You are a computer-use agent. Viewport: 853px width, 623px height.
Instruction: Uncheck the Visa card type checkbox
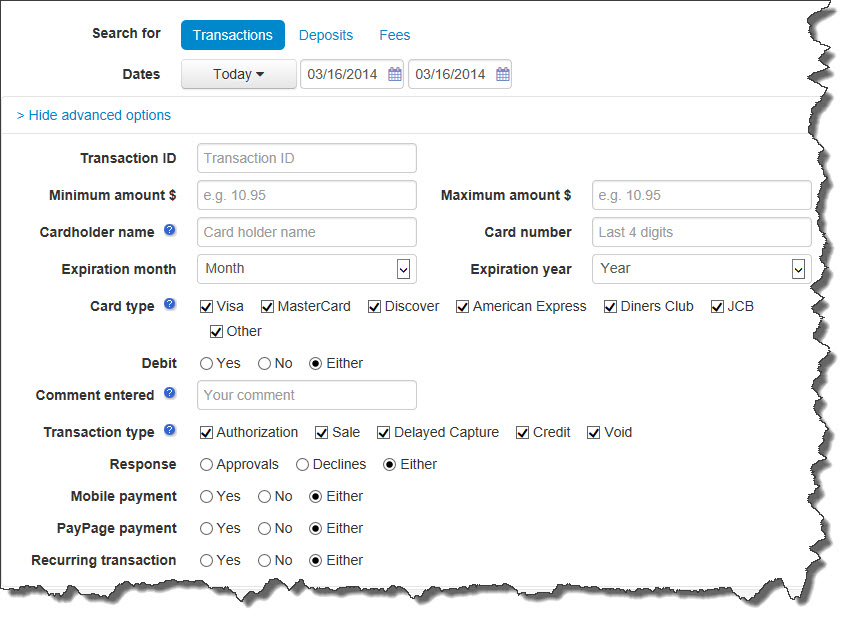[206, 307]
